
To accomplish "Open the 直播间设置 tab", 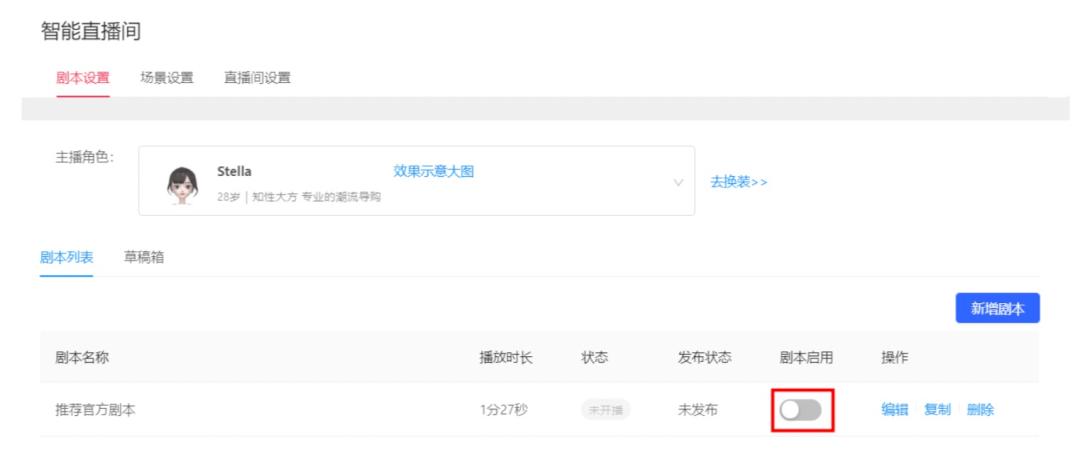I will point(257,78).
